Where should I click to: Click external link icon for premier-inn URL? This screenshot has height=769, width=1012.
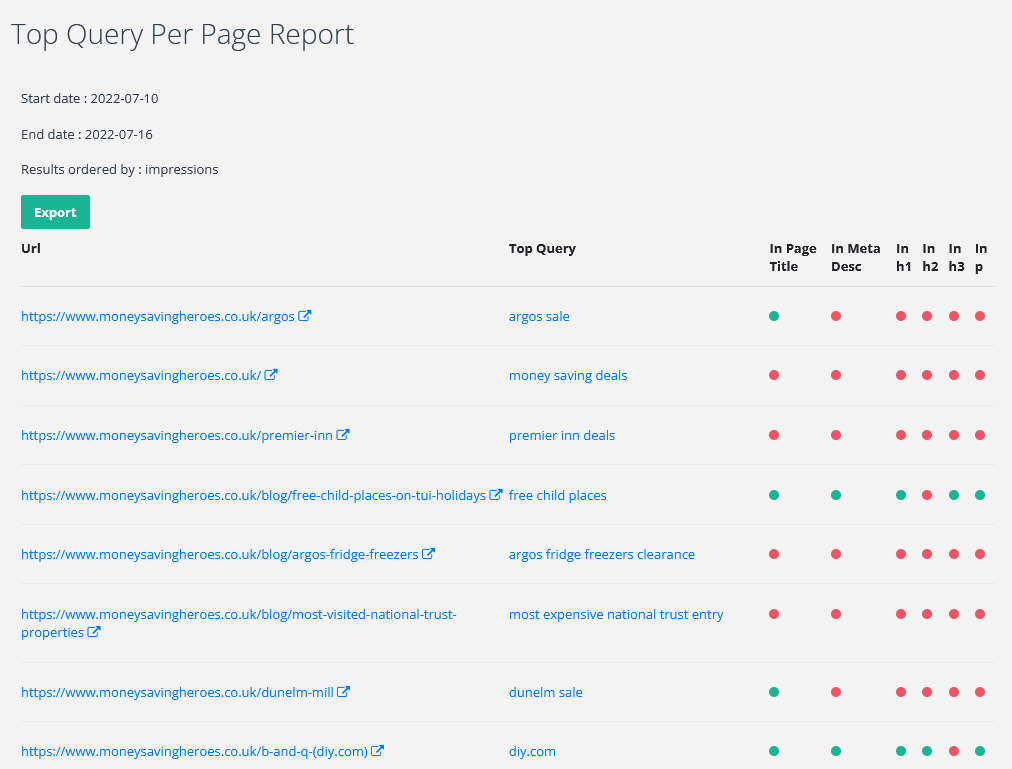[343, 435]
